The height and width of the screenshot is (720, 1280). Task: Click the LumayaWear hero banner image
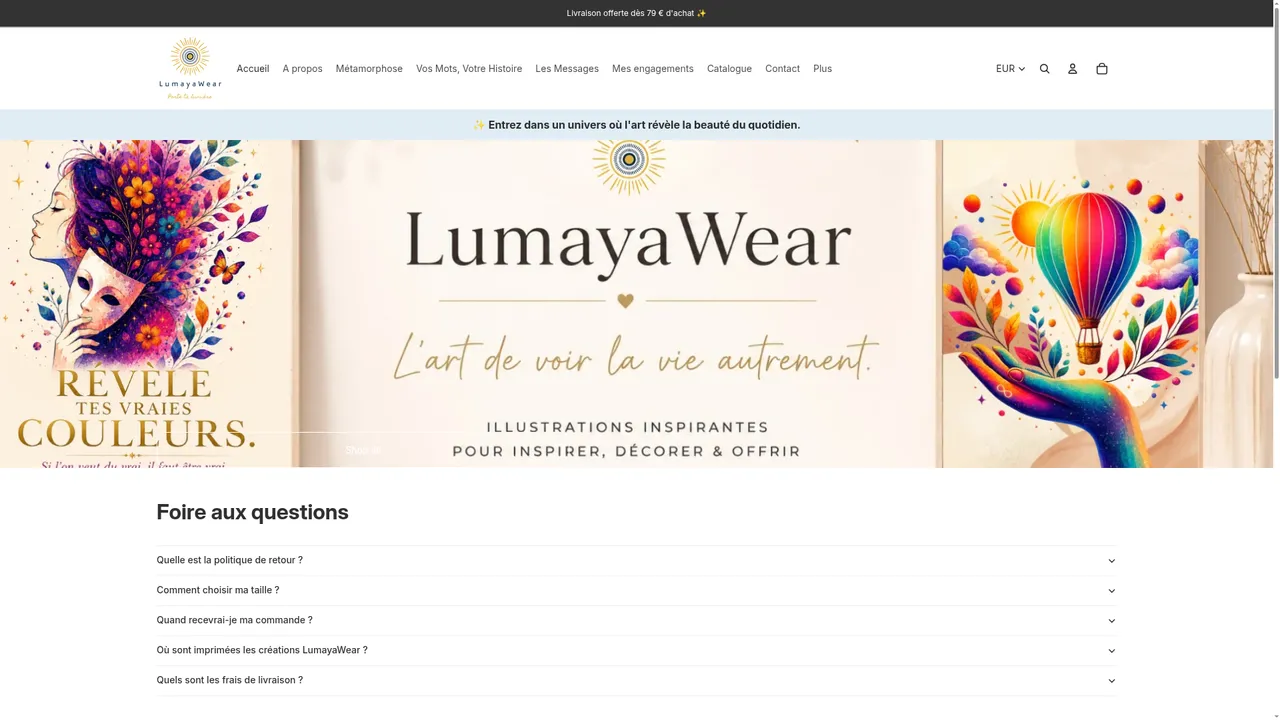[636, 304]
